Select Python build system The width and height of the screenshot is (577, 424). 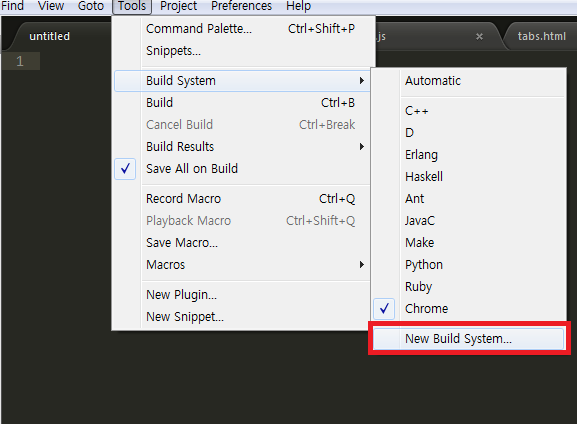[468, 265]
